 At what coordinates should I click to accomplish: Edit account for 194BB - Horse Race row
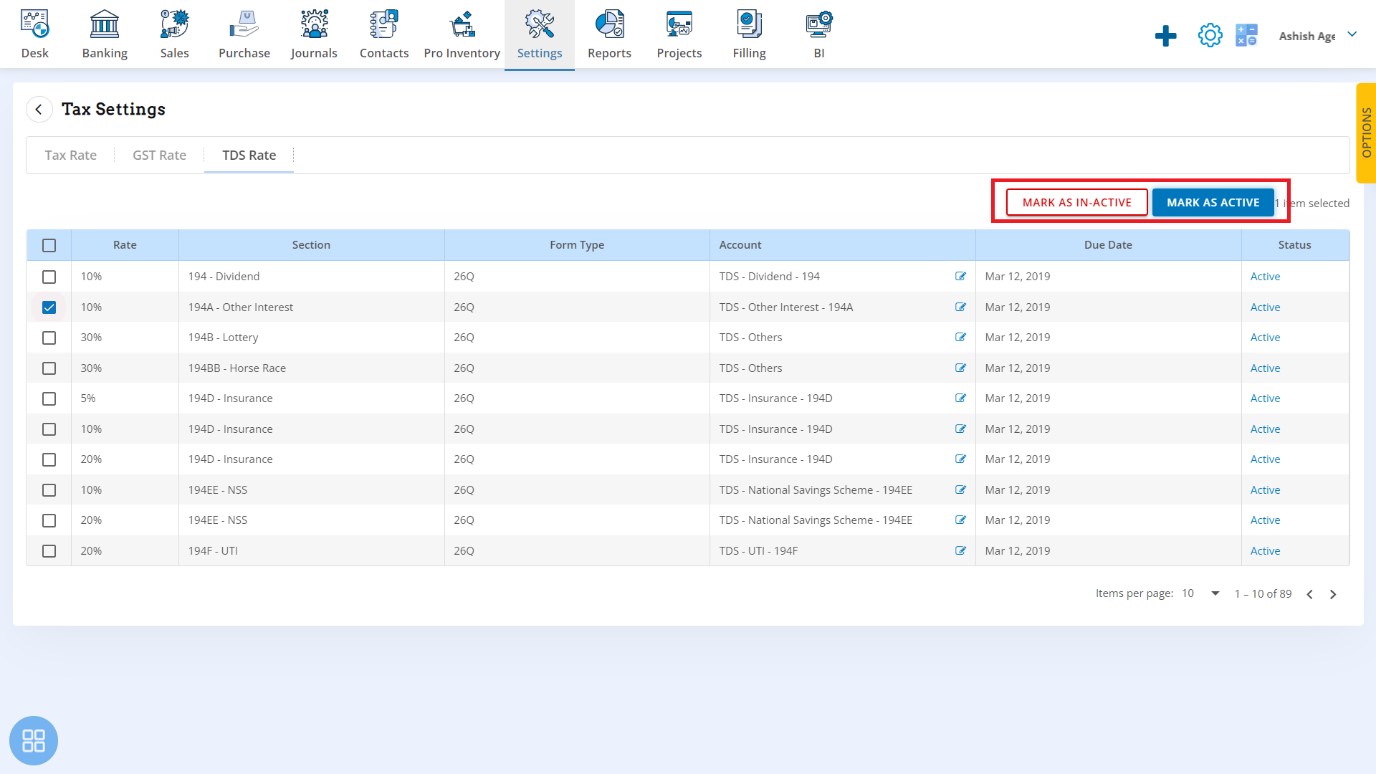coord(961,368)
